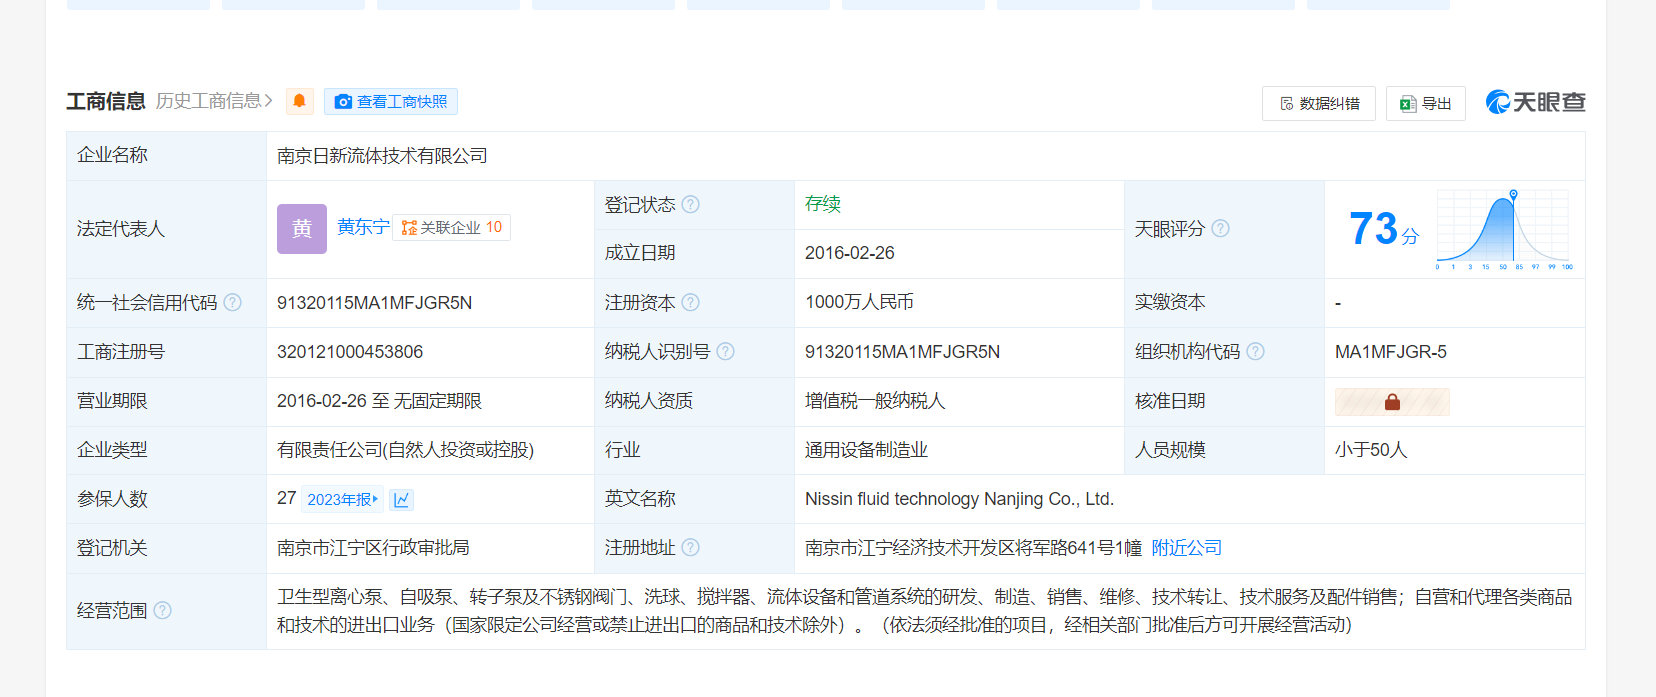
Task: Select 1000万人民币 registered capital value
Action: [x=859, y=302]
